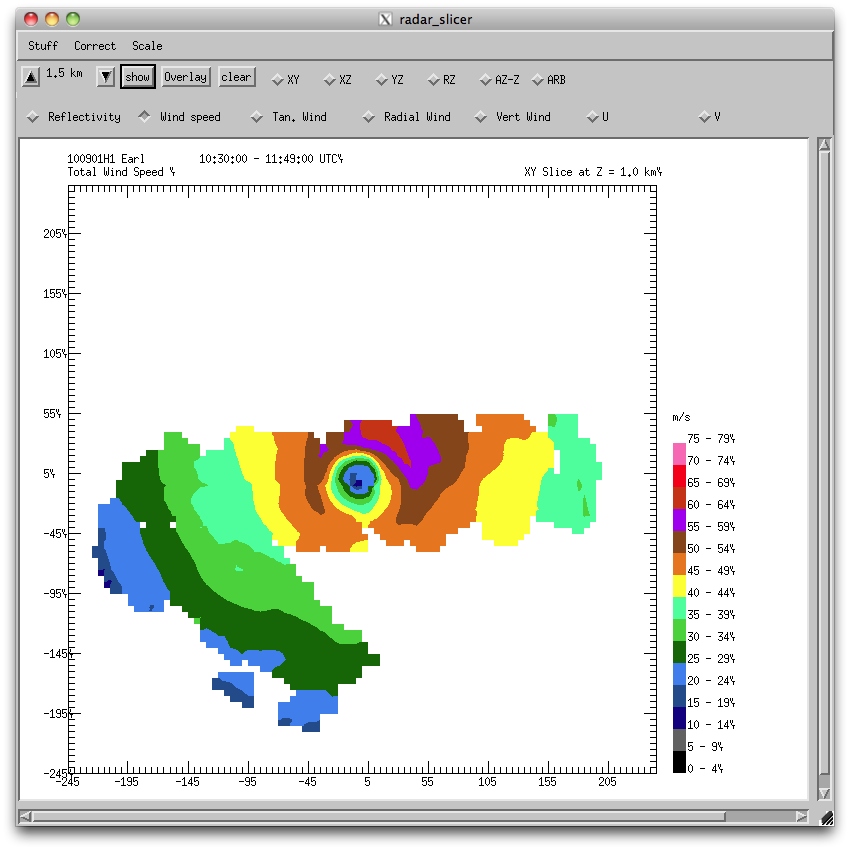
Task: Click the brown 50 - 54 legend swatch
Action: 679,542
